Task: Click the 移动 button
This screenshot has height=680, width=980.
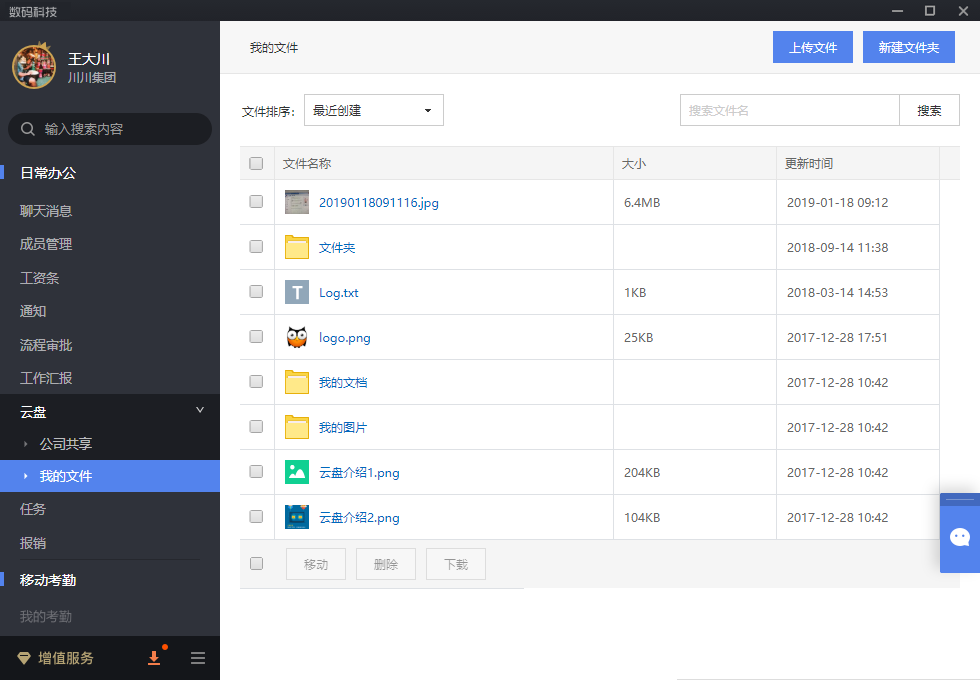Action: 316,564
